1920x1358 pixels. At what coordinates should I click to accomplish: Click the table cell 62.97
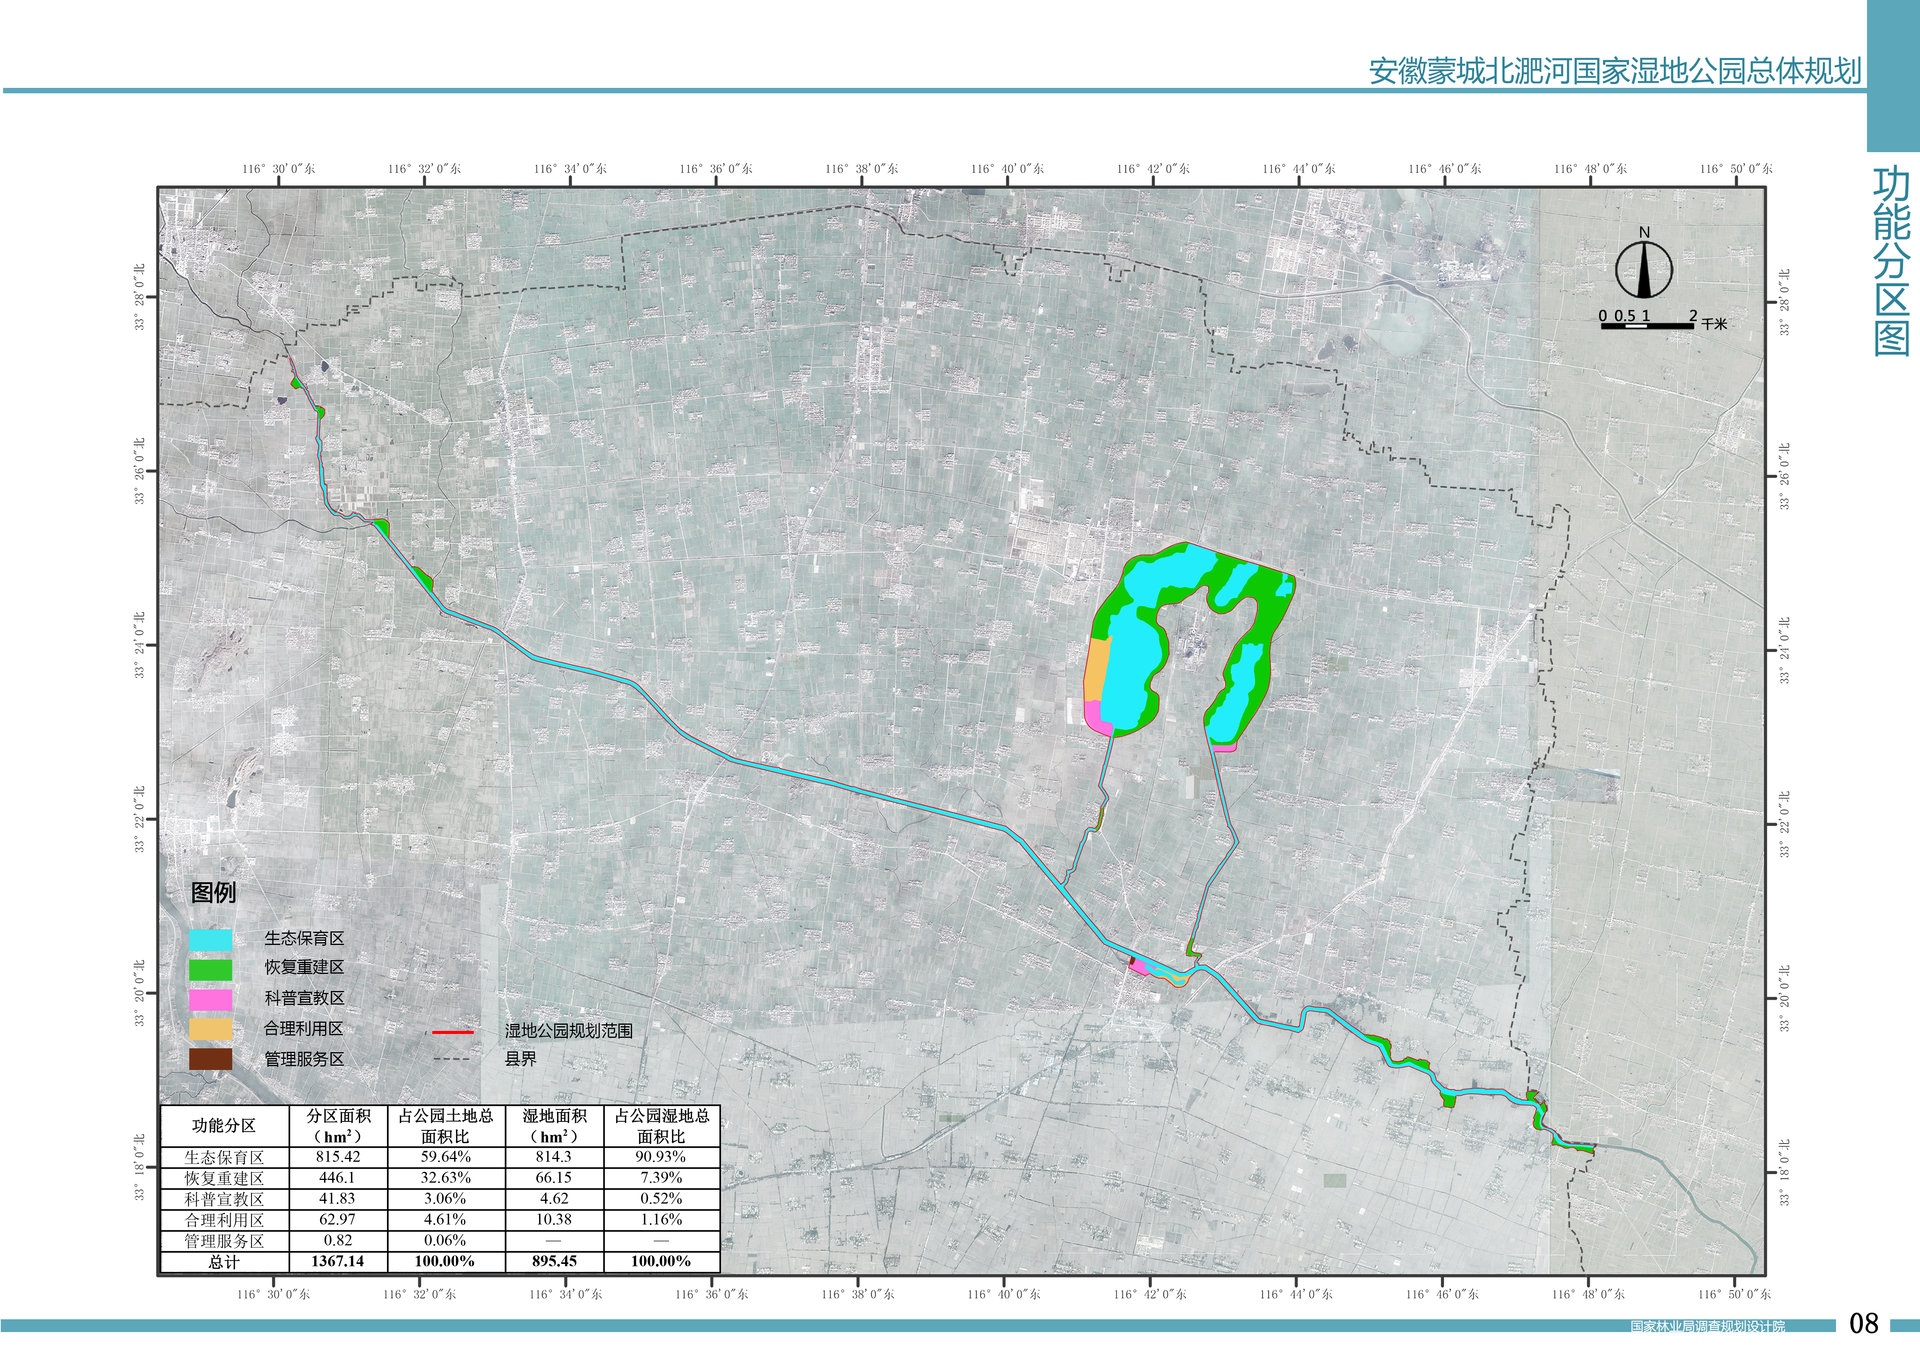[x=337, y=1220]
